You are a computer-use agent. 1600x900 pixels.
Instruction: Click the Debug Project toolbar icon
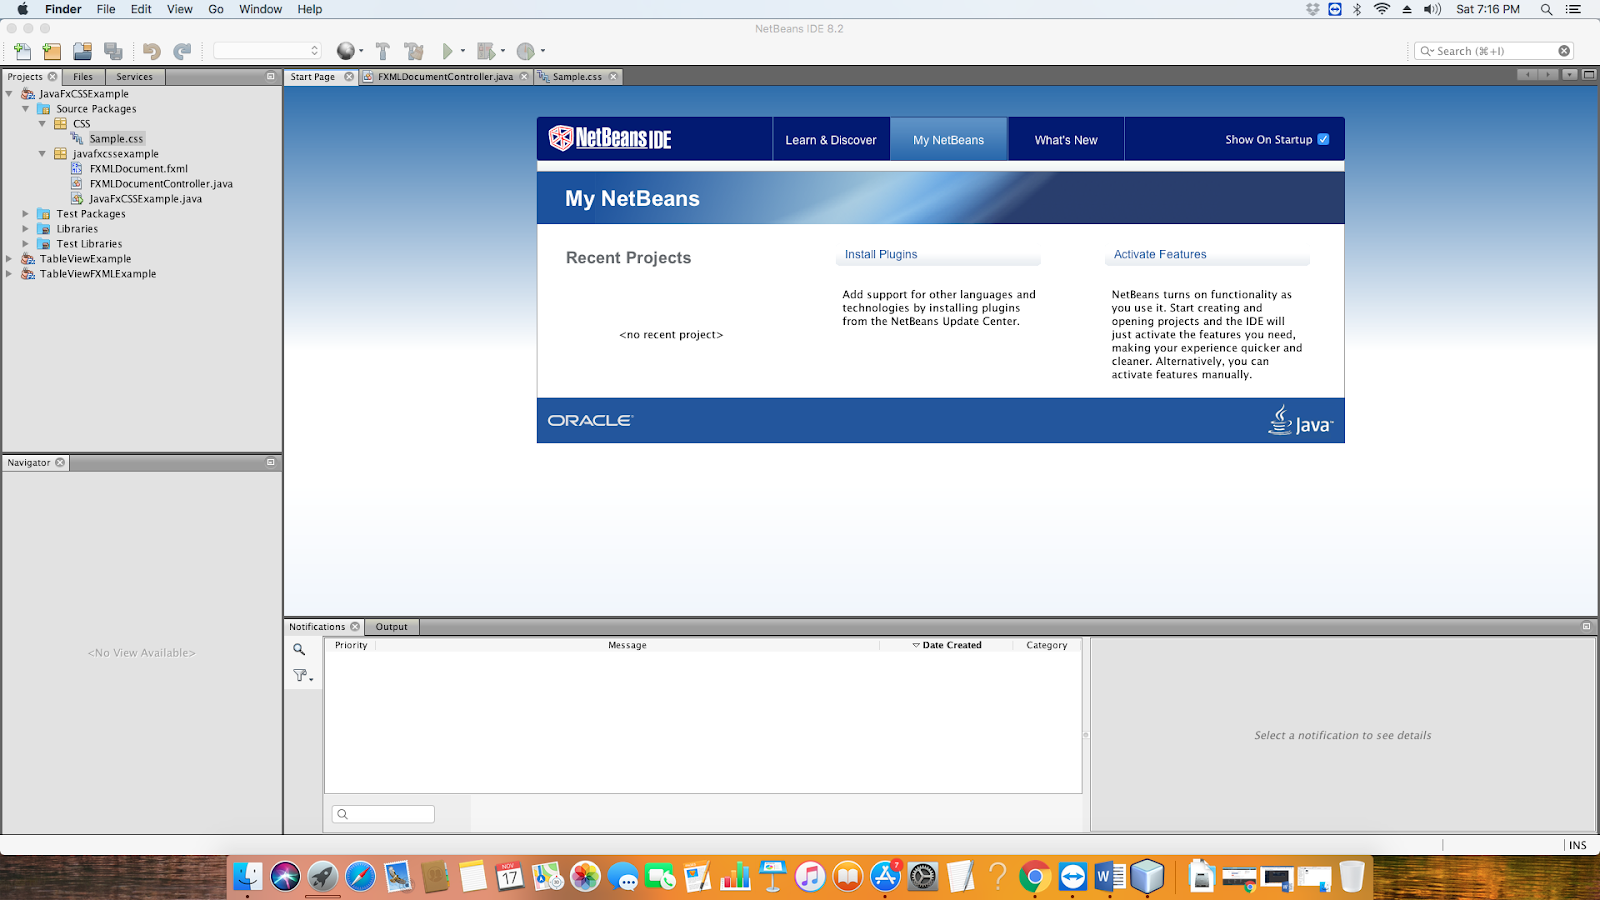[x=486, y=51]
